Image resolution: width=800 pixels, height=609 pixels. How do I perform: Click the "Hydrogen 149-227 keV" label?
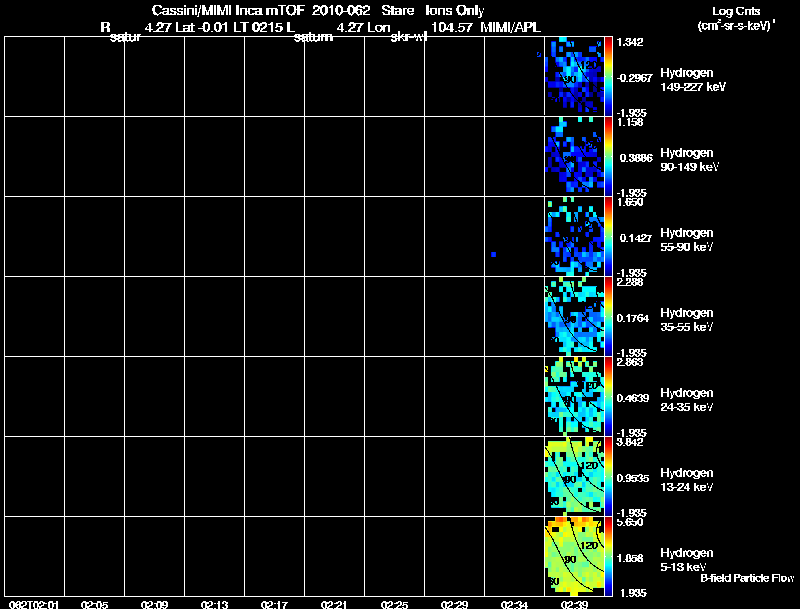click(x=693, y=80)
